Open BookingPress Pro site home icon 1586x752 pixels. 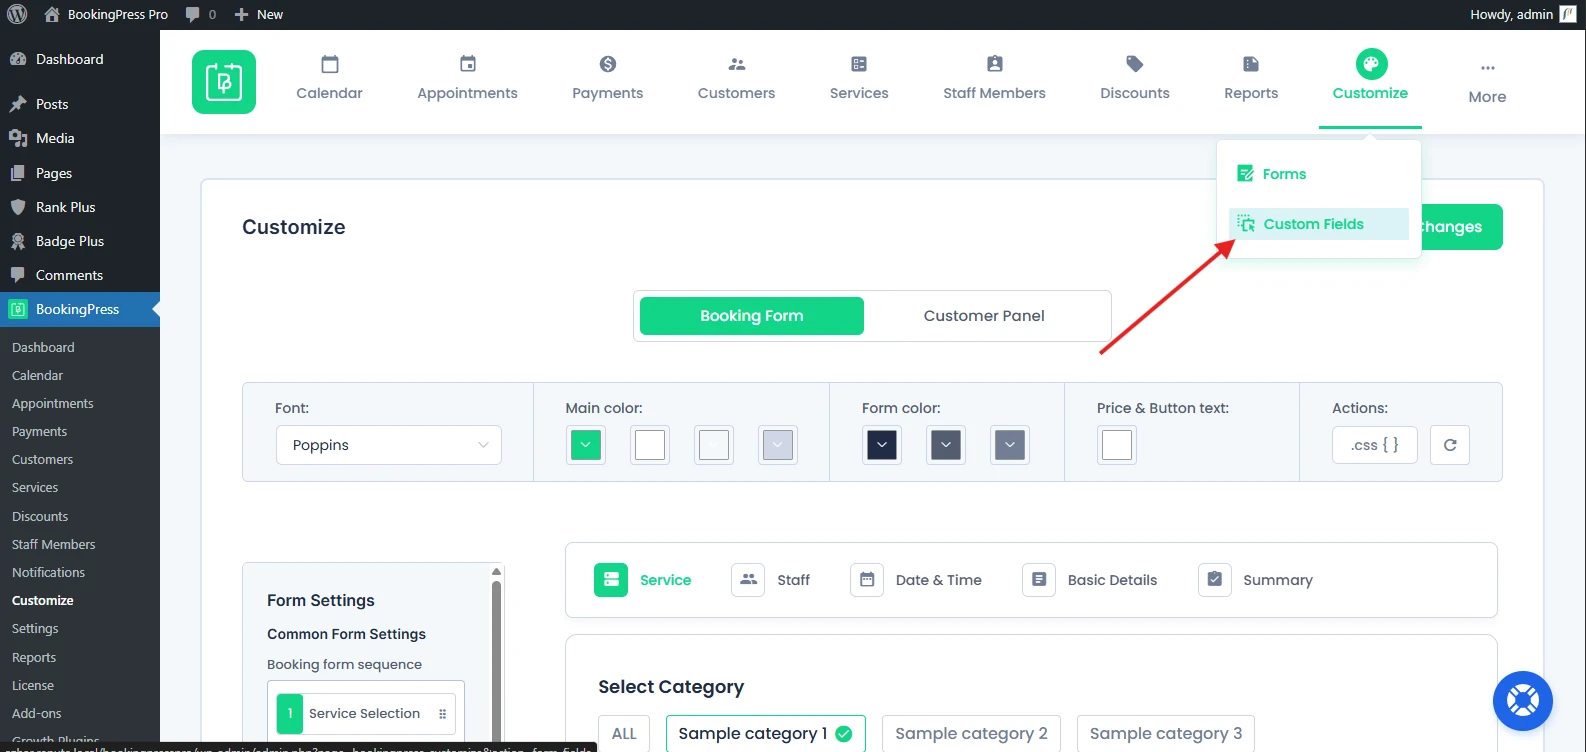[52, 14]
